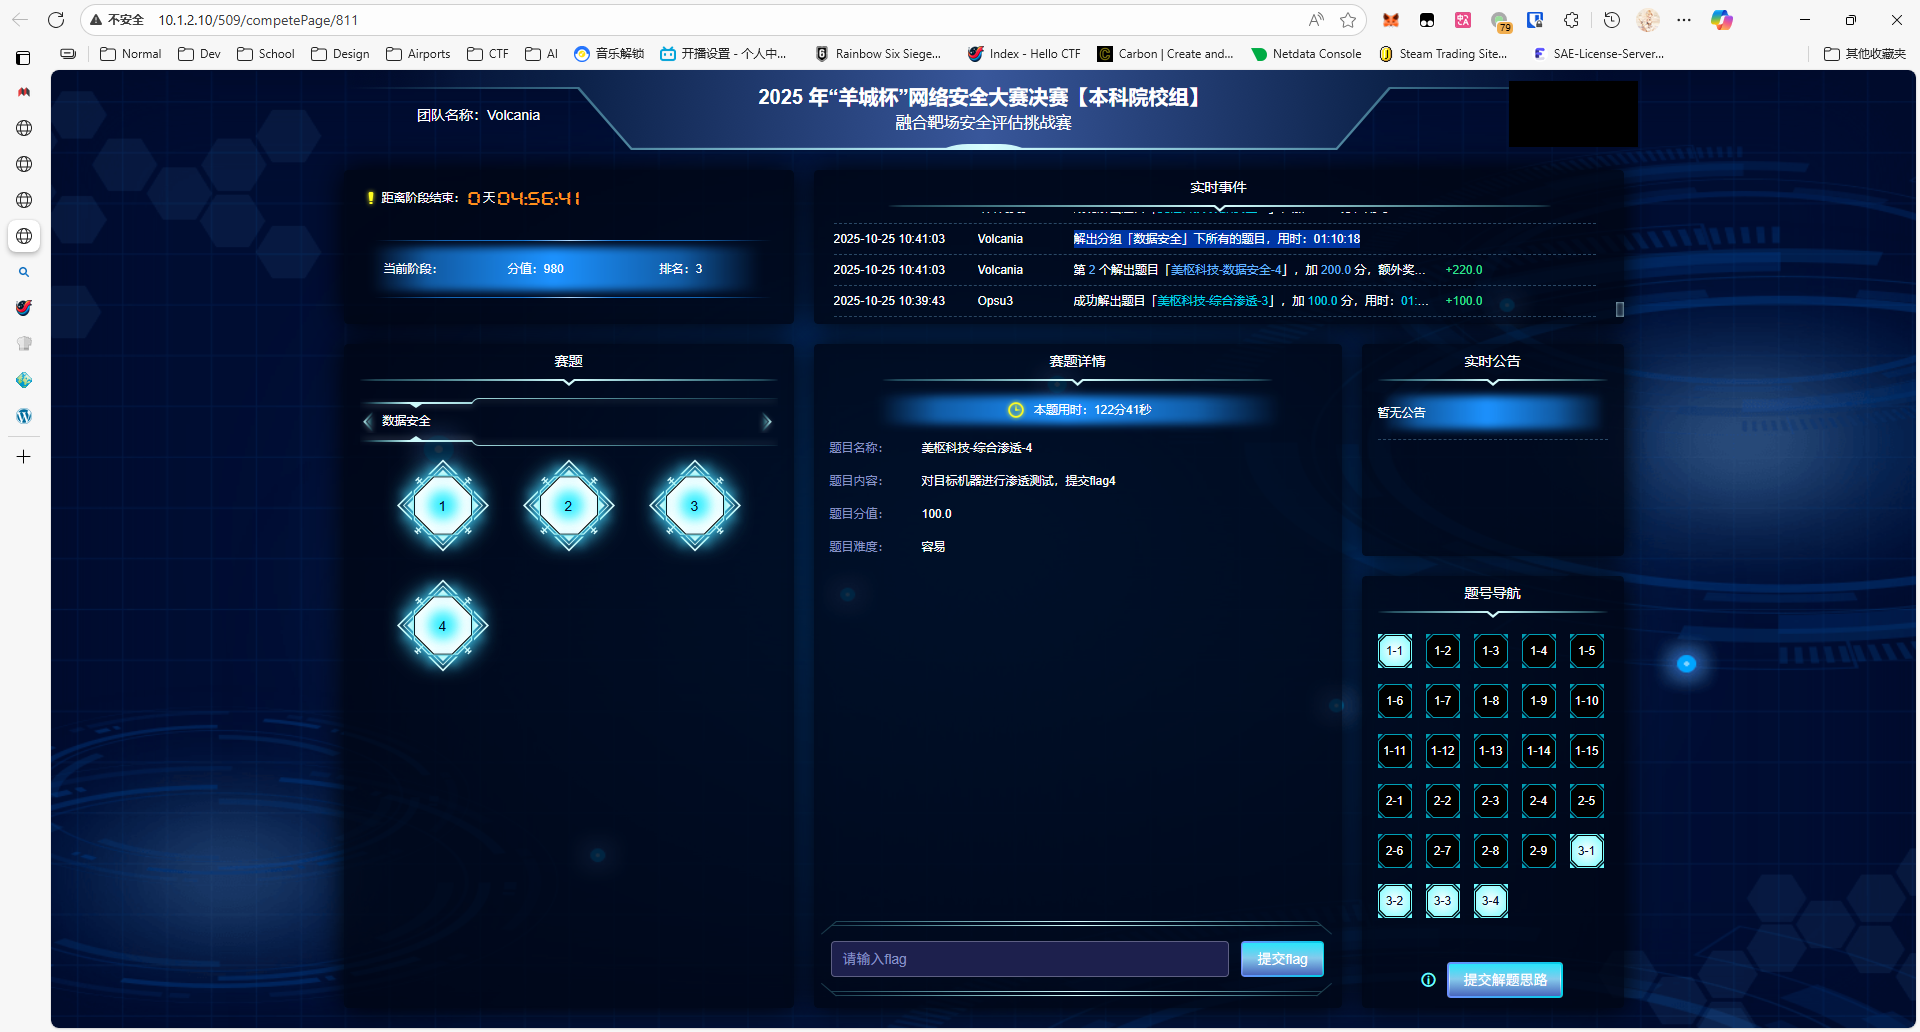Select question 2-5 in the navigation grid
The width and height of the screenshot is (1920, 1032).
(1586, 801)
